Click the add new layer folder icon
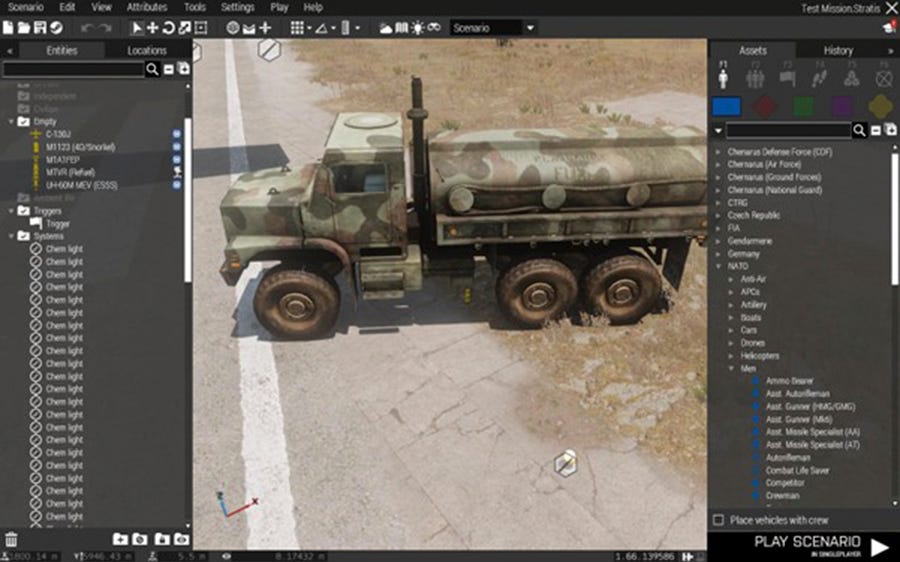 pos(120,539)
